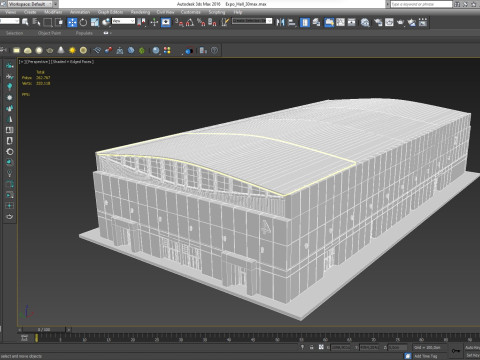
Task: Click the Mirror tool icon
Action: (280, 22)
